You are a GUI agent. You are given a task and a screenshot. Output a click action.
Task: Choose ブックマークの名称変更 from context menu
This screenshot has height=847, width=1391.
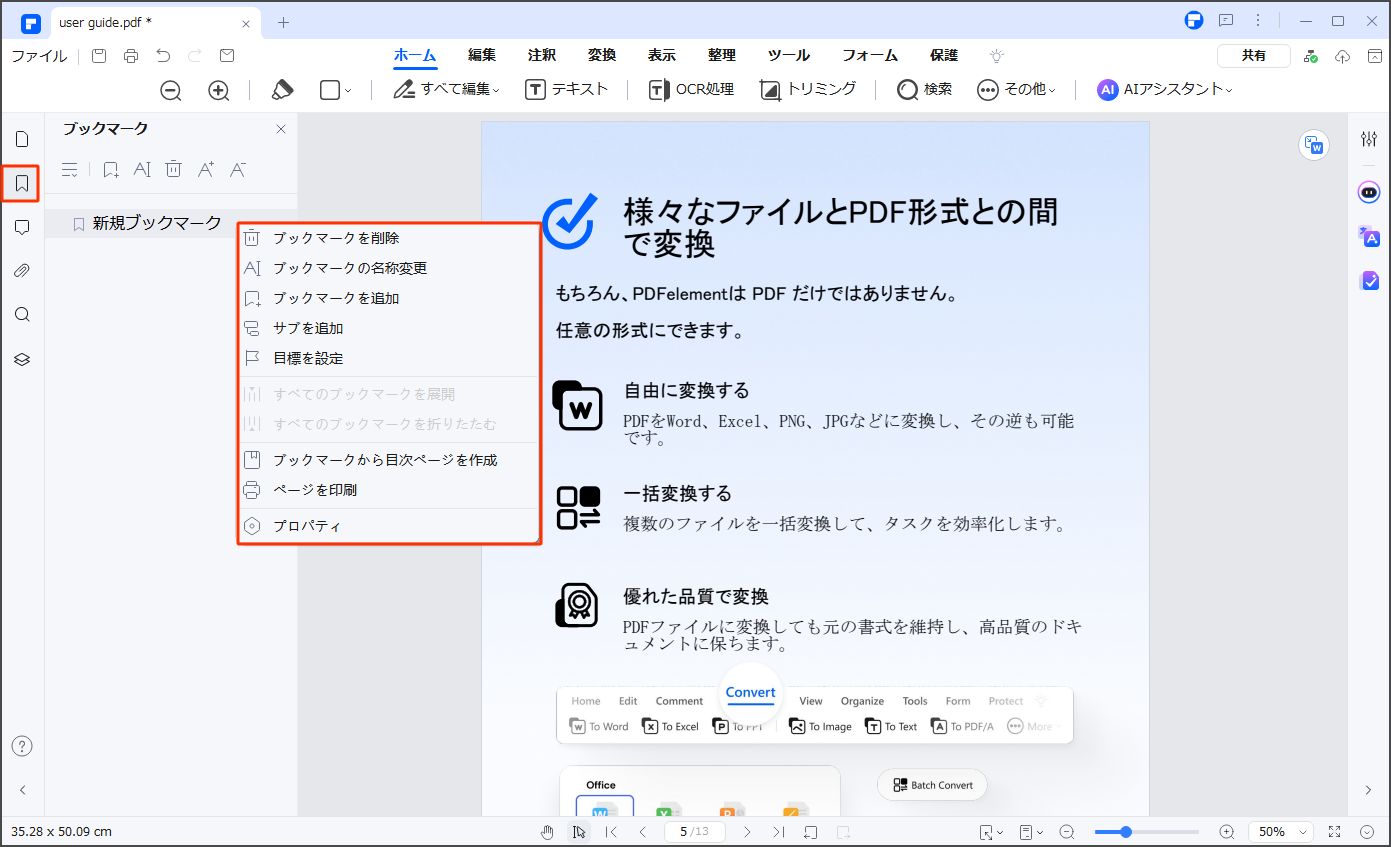389,268
